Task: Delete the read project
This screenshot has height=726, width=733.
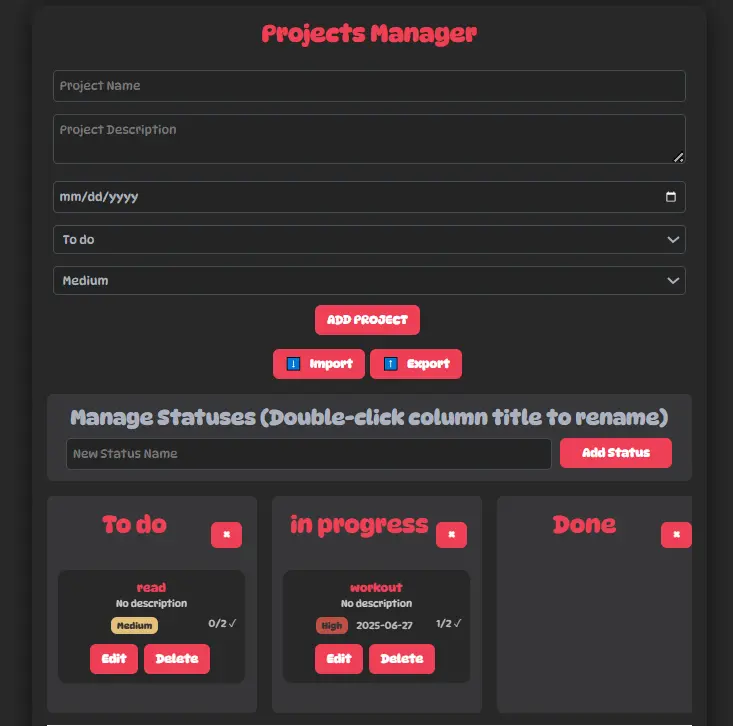Action: [177, 659]
